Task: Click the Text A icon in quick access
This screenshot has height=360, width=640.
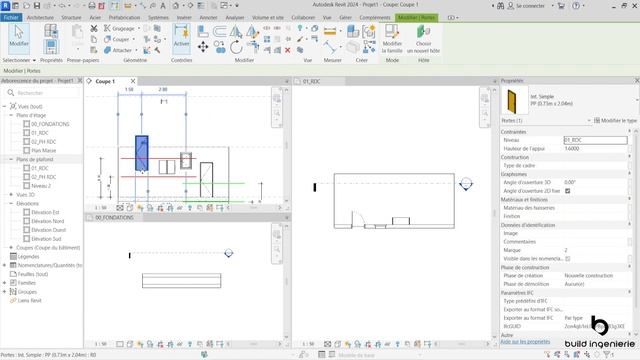Action: tap(163, 6)
